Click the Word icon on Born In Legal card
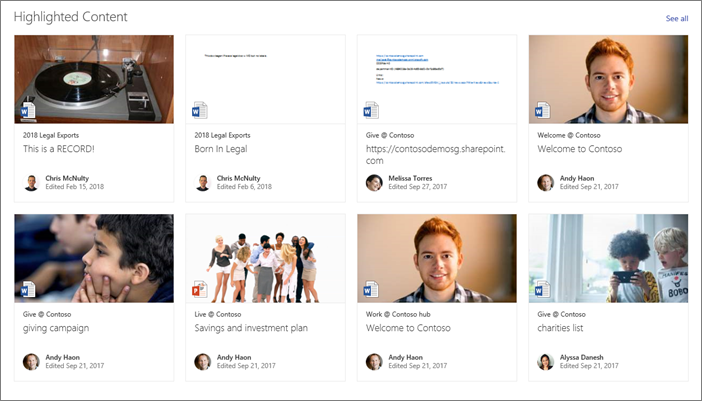Screen dimensions: 702x401 199,111
